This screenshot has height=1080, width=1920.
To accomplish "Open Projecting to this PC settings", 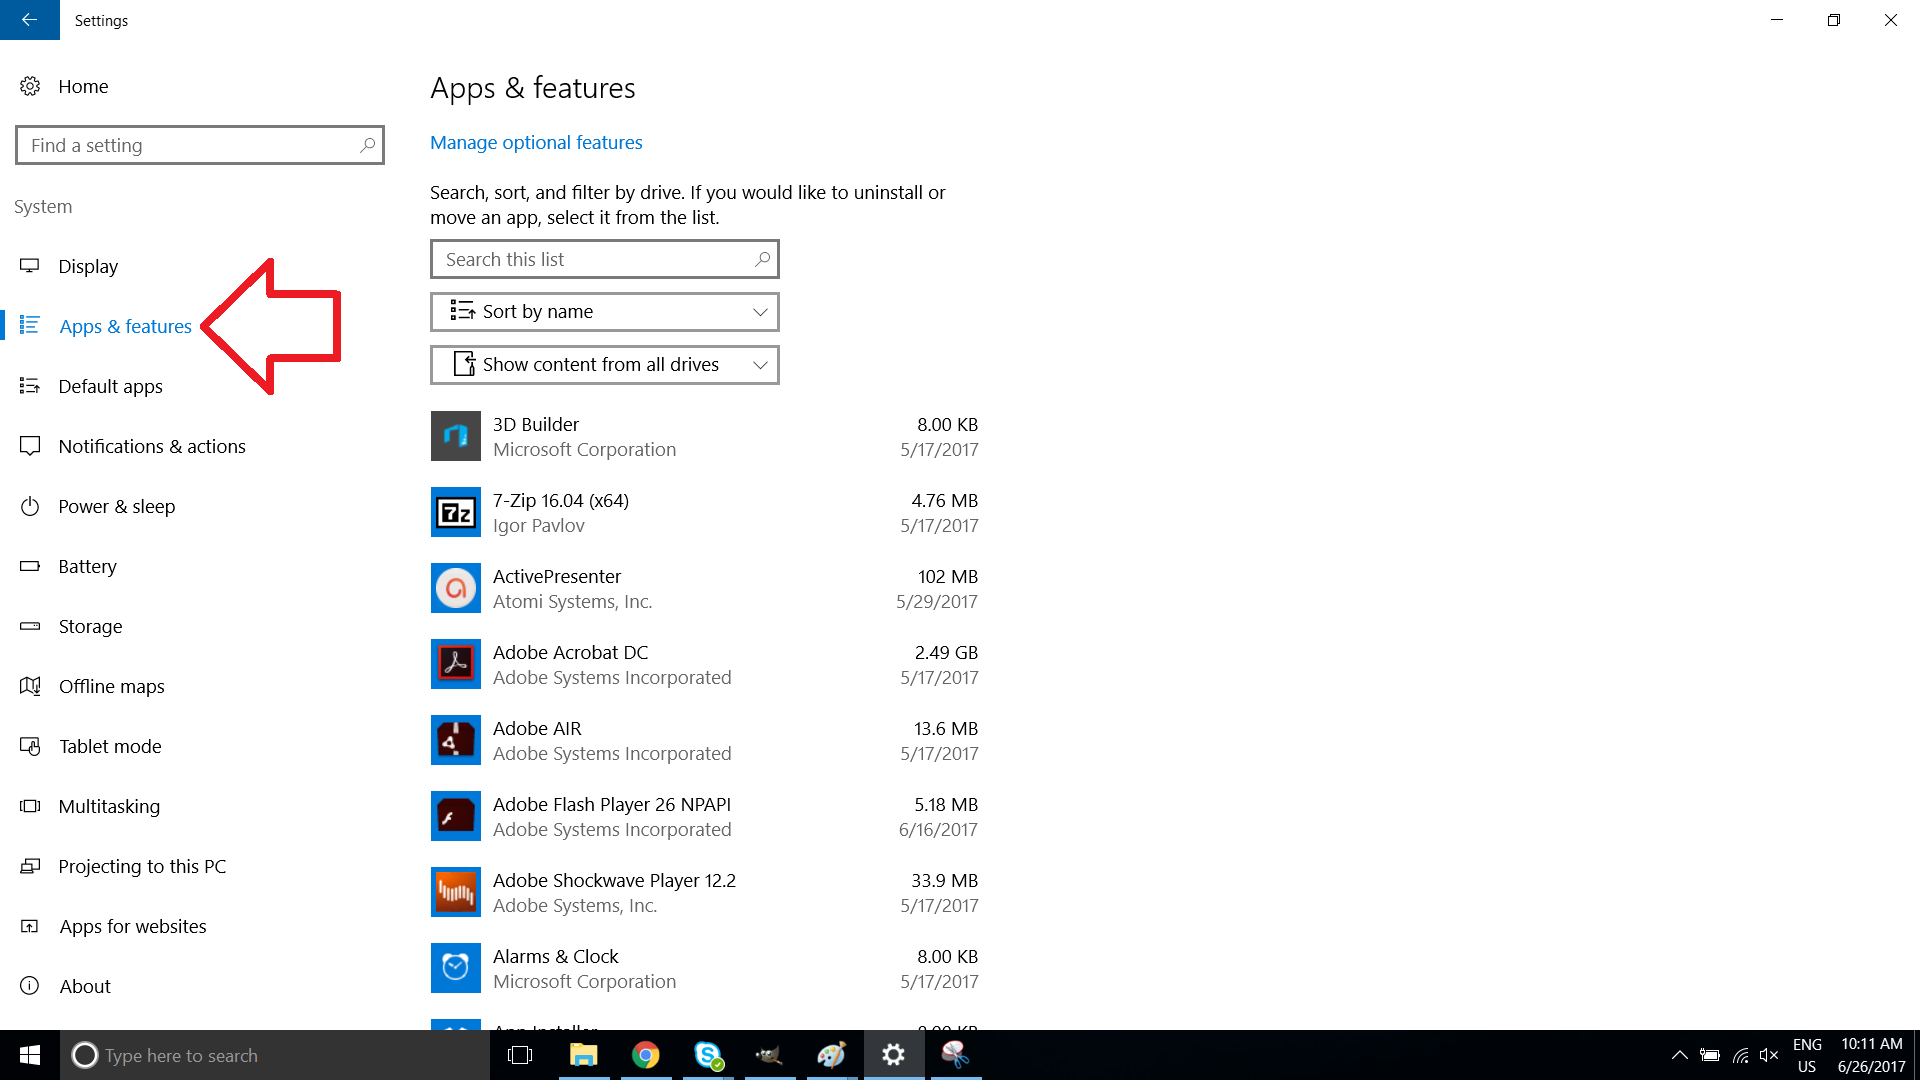I will click(x=142, y=866).
